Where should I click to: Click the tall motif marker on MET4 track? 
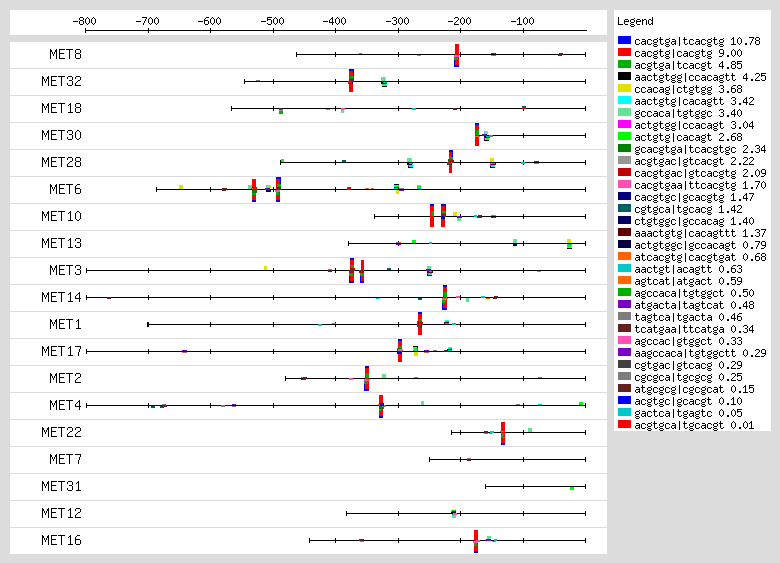click(381, 405)
